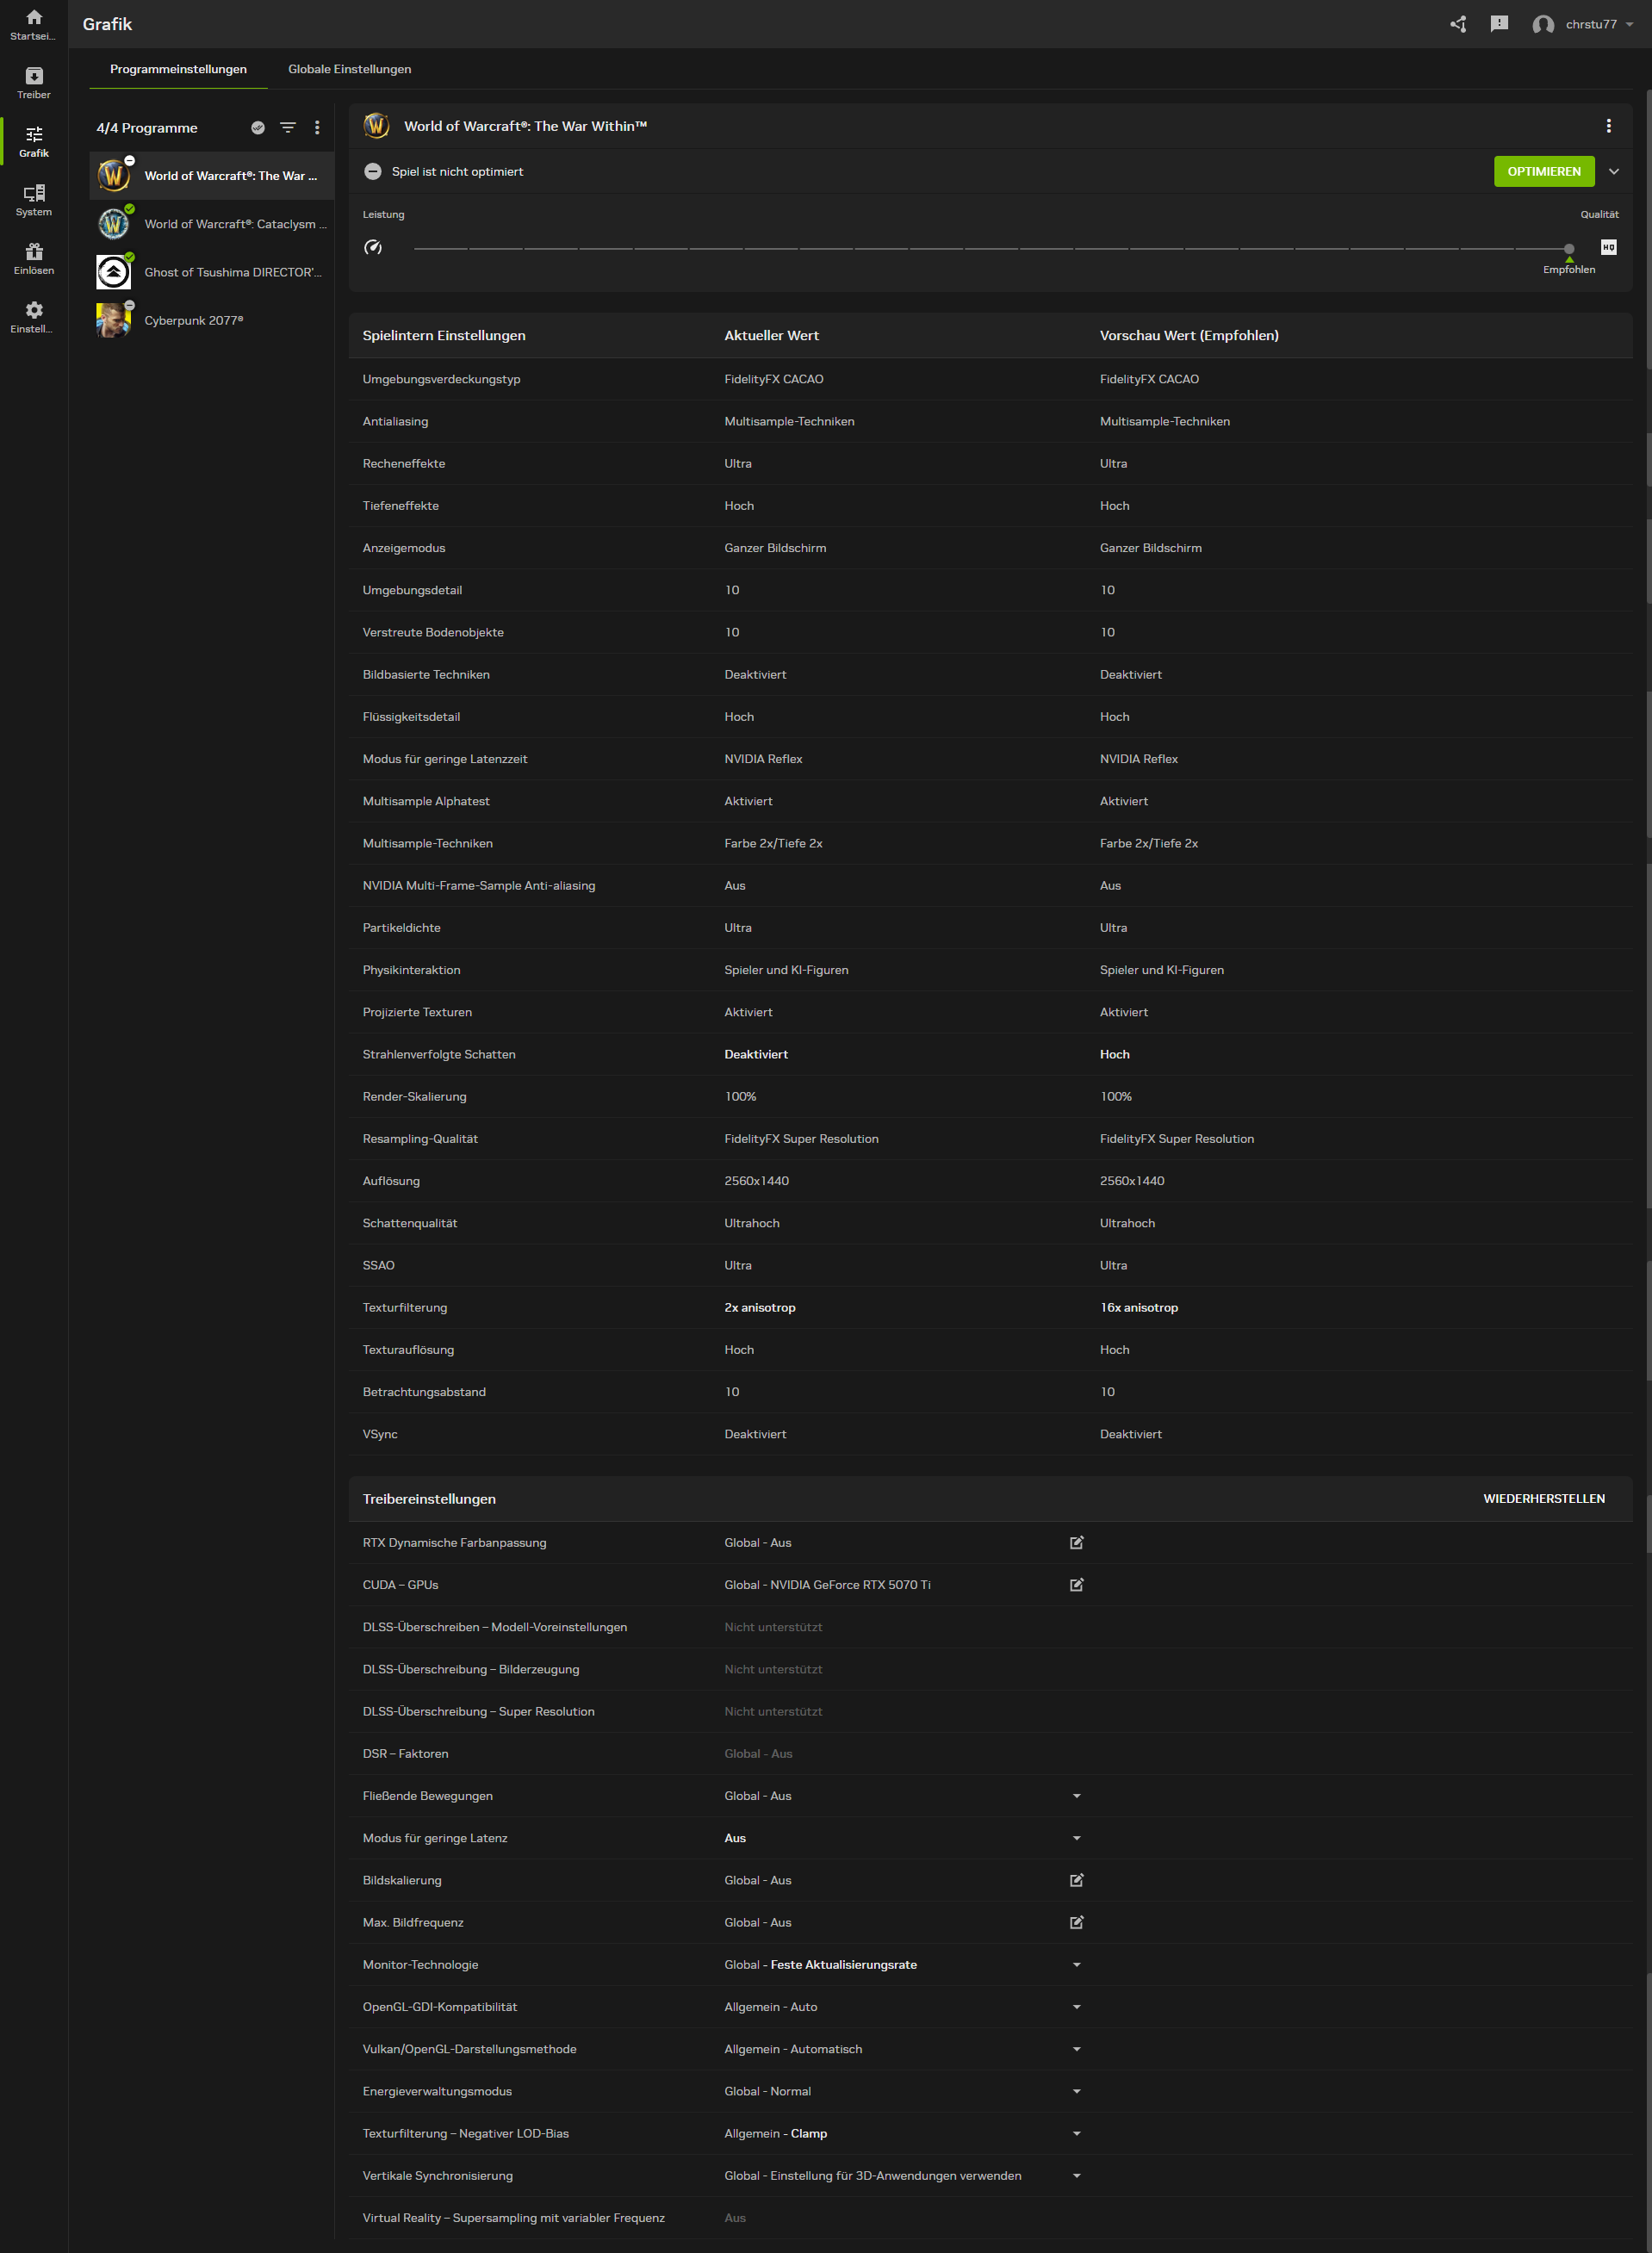Click the DSR – Faktoren row label
This screenshot has height=2253, width=1652.
pos(405,1754)
